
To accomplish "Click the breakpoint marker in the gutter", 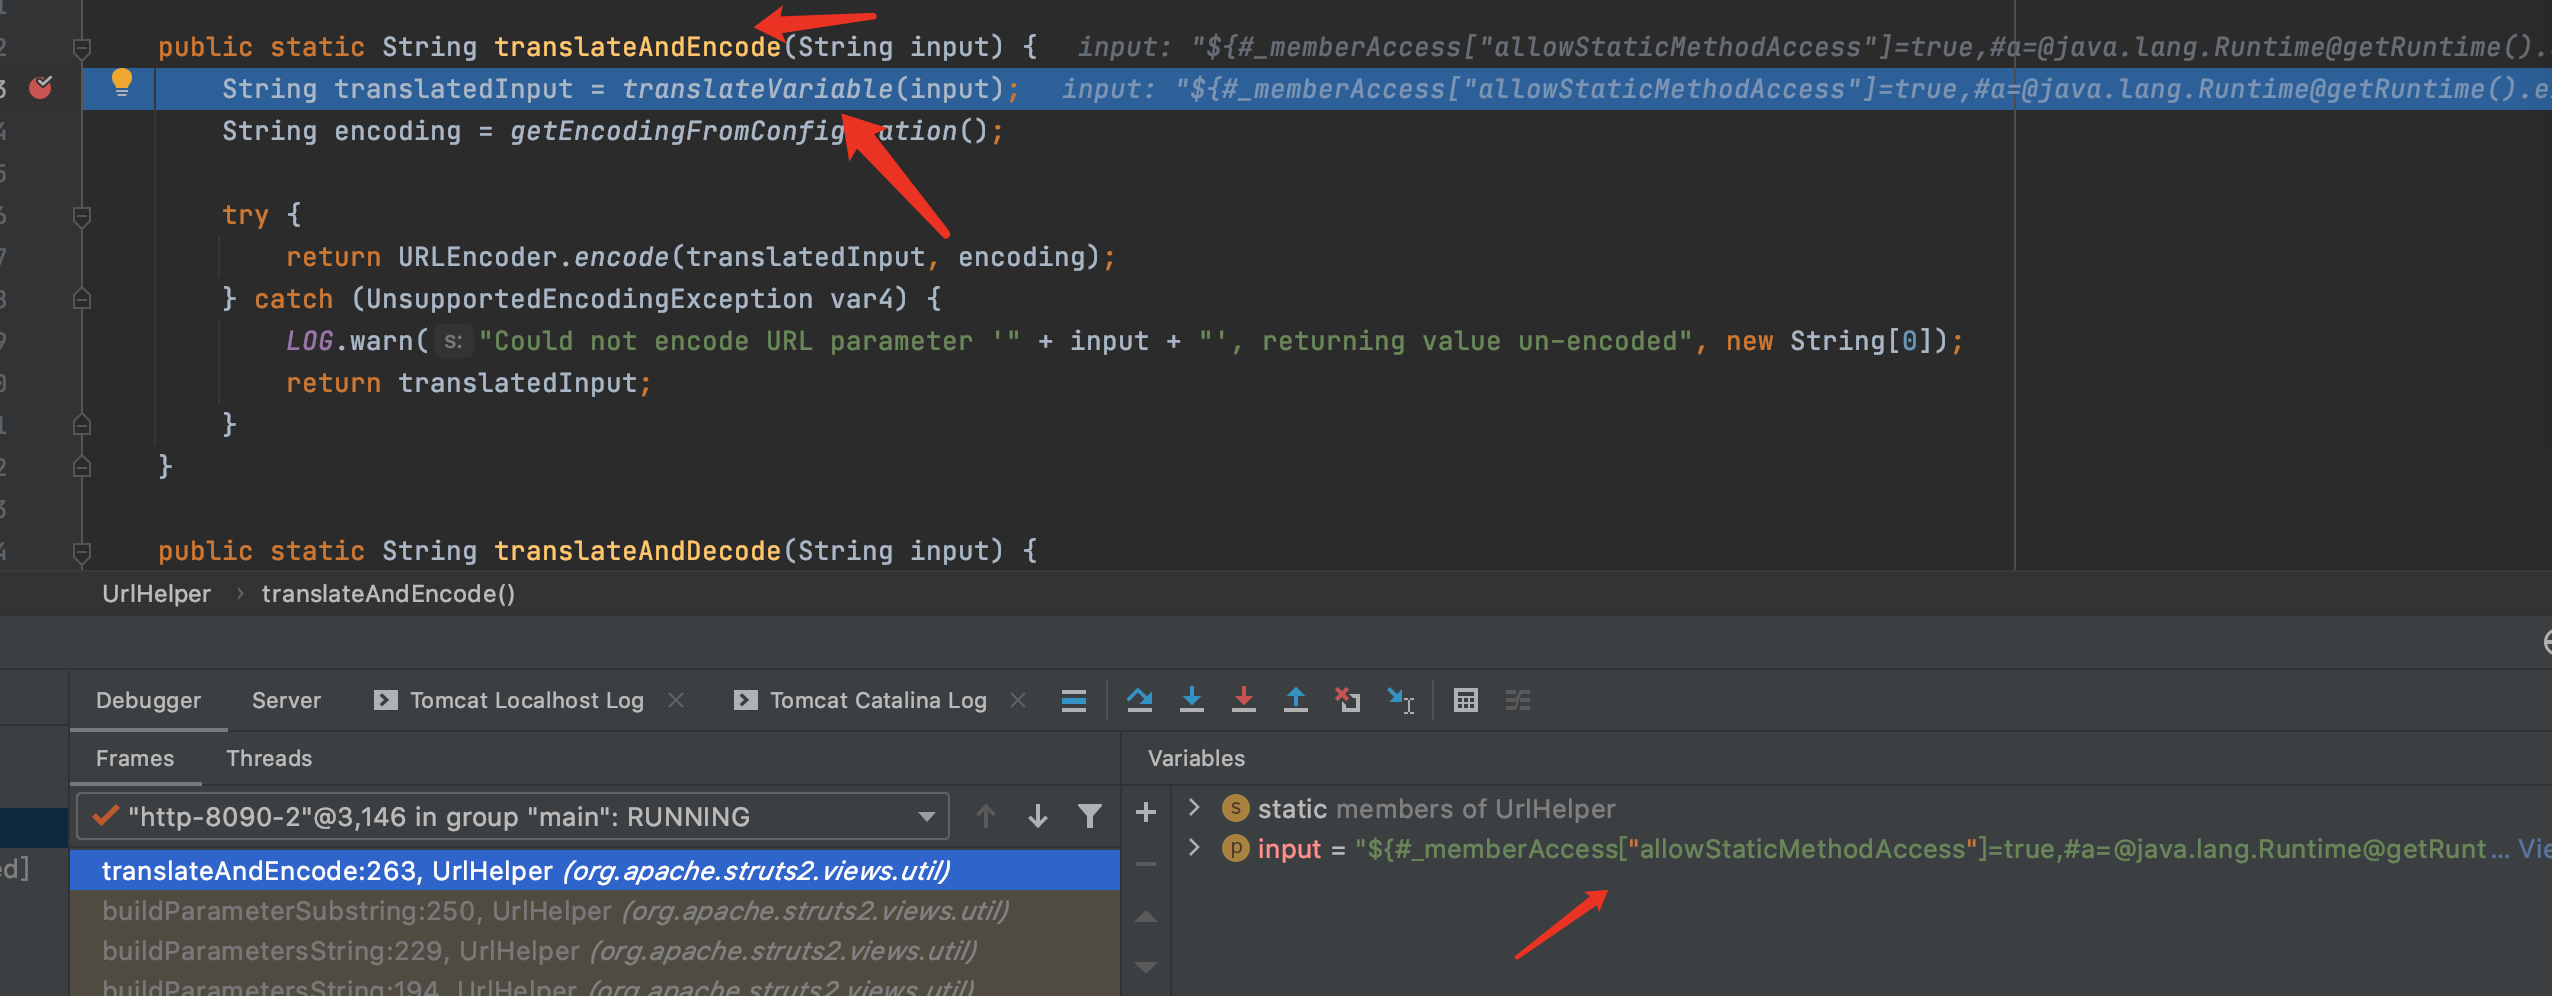I will point(41,88).
